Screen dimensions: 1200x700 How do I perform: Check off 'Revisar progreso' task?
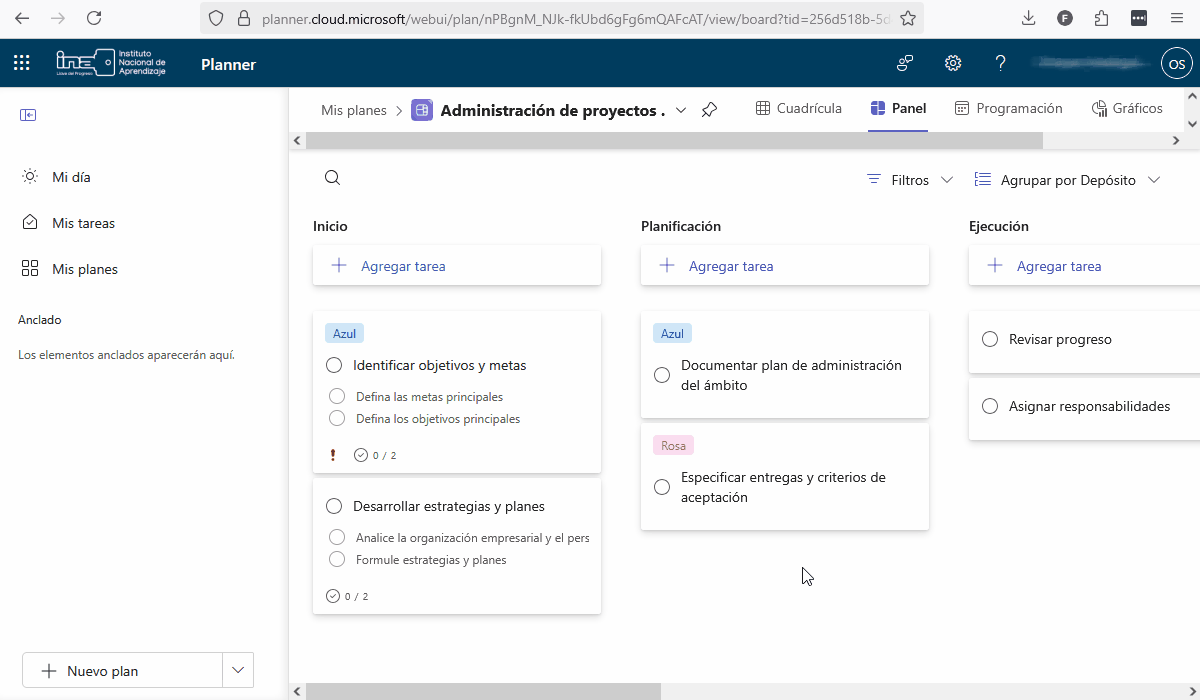coord(990,339)
